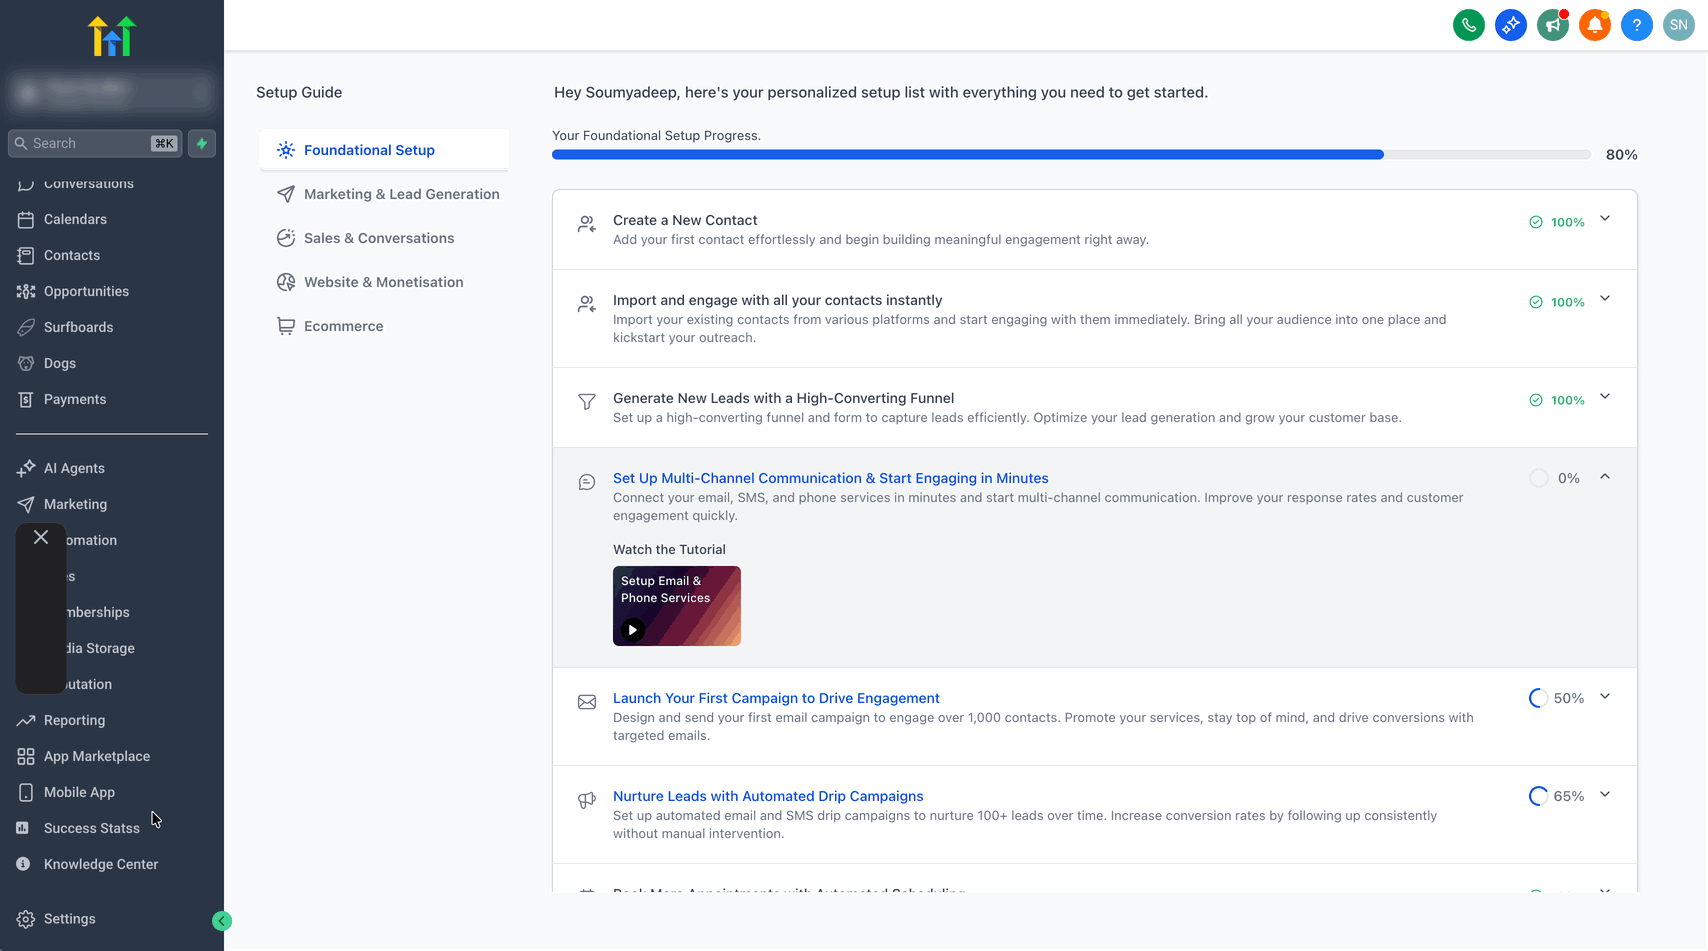
Task: Play the Setup Email & Phone Services tutorial
Action: click(633, 630)
